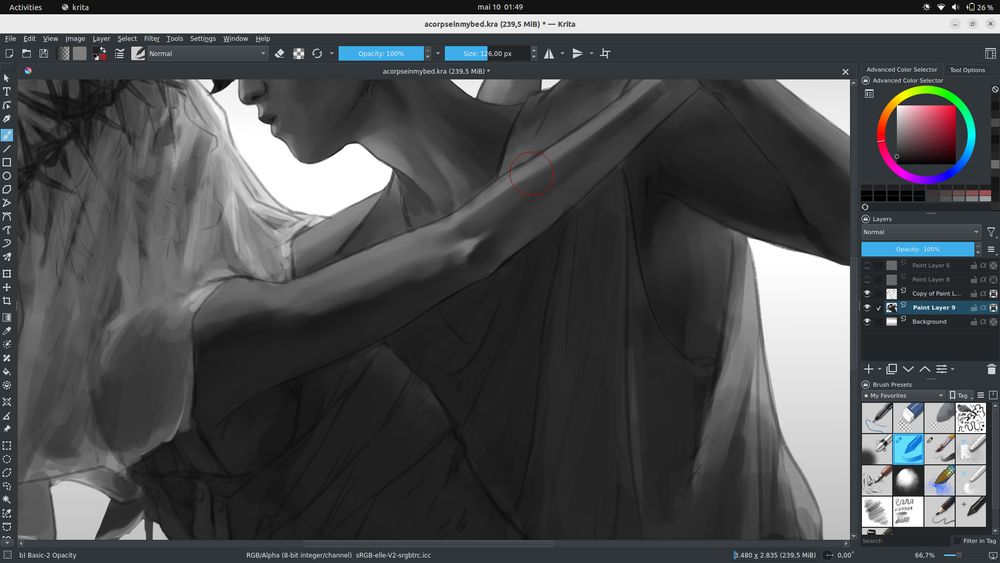Expand horizontal mirror options arrow
Screen dimensions: 1000x563
[562, 54]
